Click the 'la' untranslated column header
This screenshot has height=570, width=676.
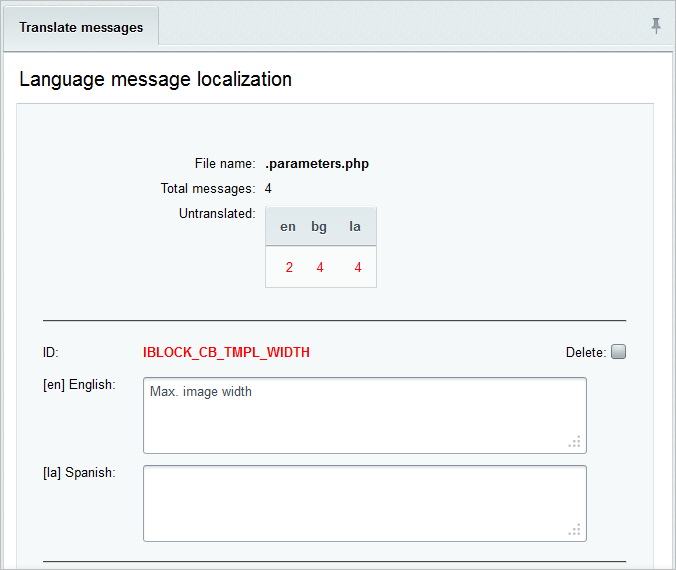[x=355, y=226]
